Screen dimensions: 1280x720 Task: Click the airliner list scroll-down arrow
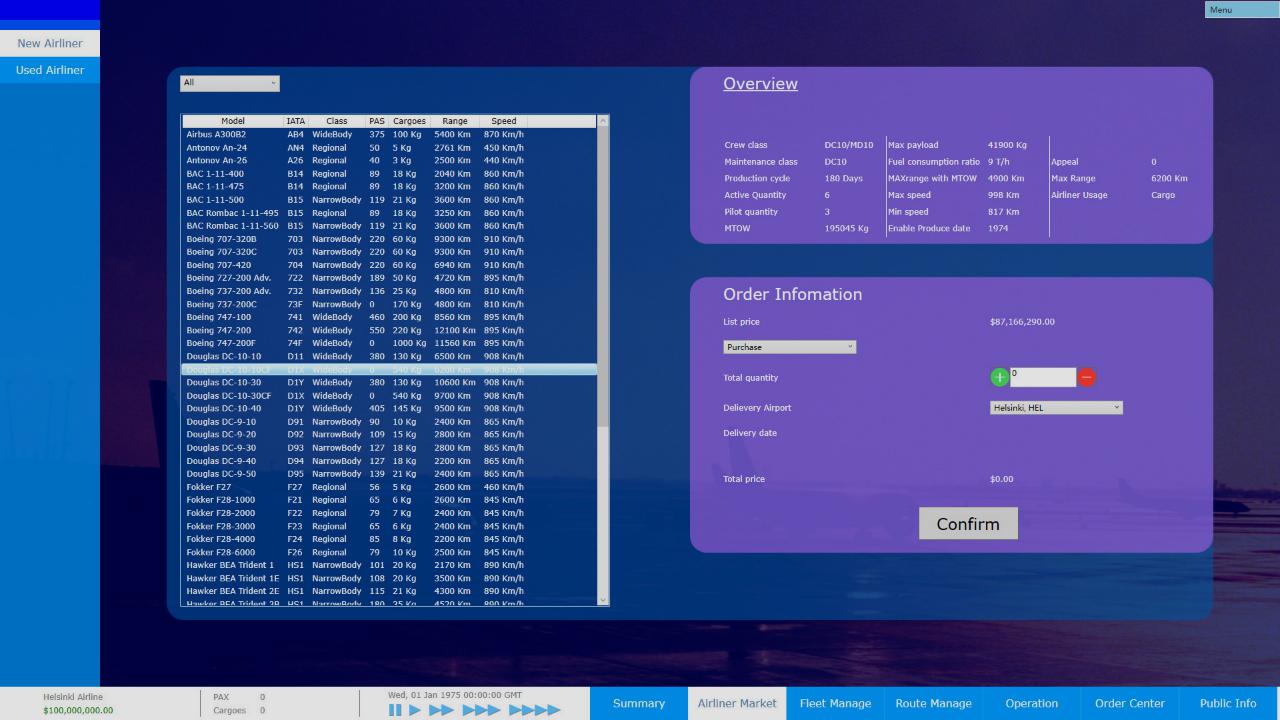(x=603, y=599)
